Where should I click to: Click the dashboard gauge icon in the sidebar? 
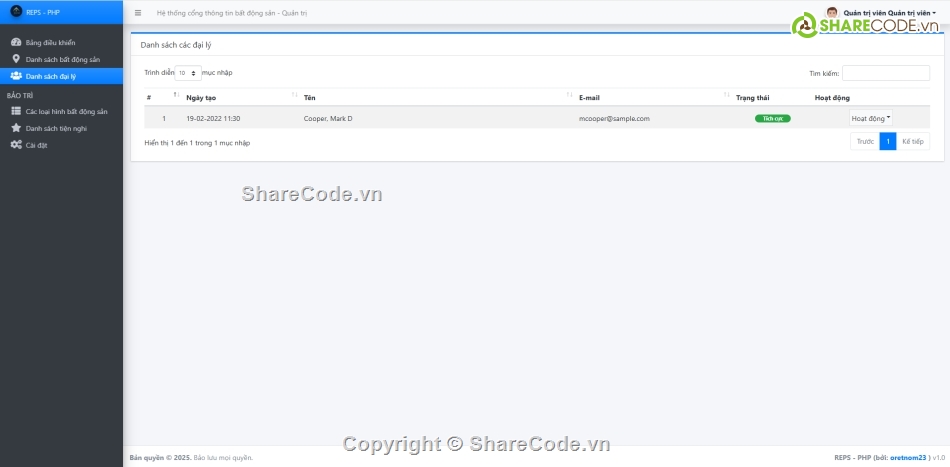pos(16,43)
